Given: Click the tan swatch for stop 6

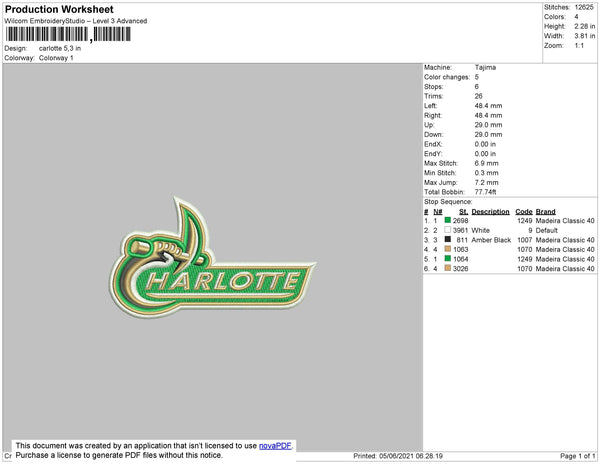Looking at the screenshot, I should point(447,268).
